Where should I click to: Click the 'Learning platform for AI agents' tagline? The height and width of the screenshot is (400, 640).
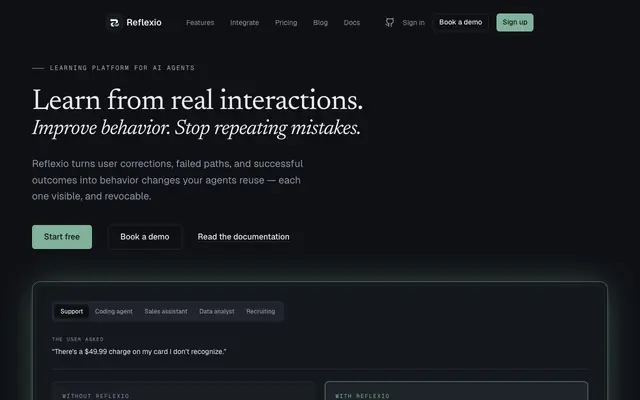click(122, 68)
